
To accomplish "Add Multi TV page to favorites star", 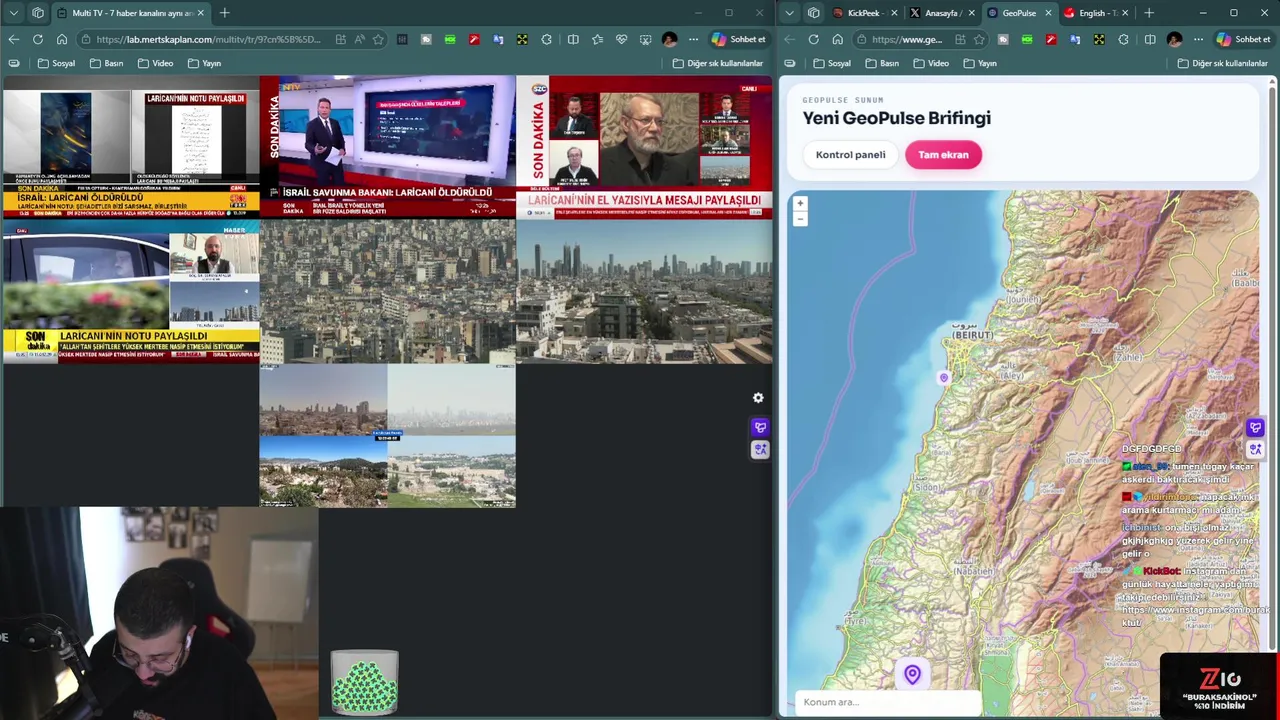I will [x=378, y=39].
